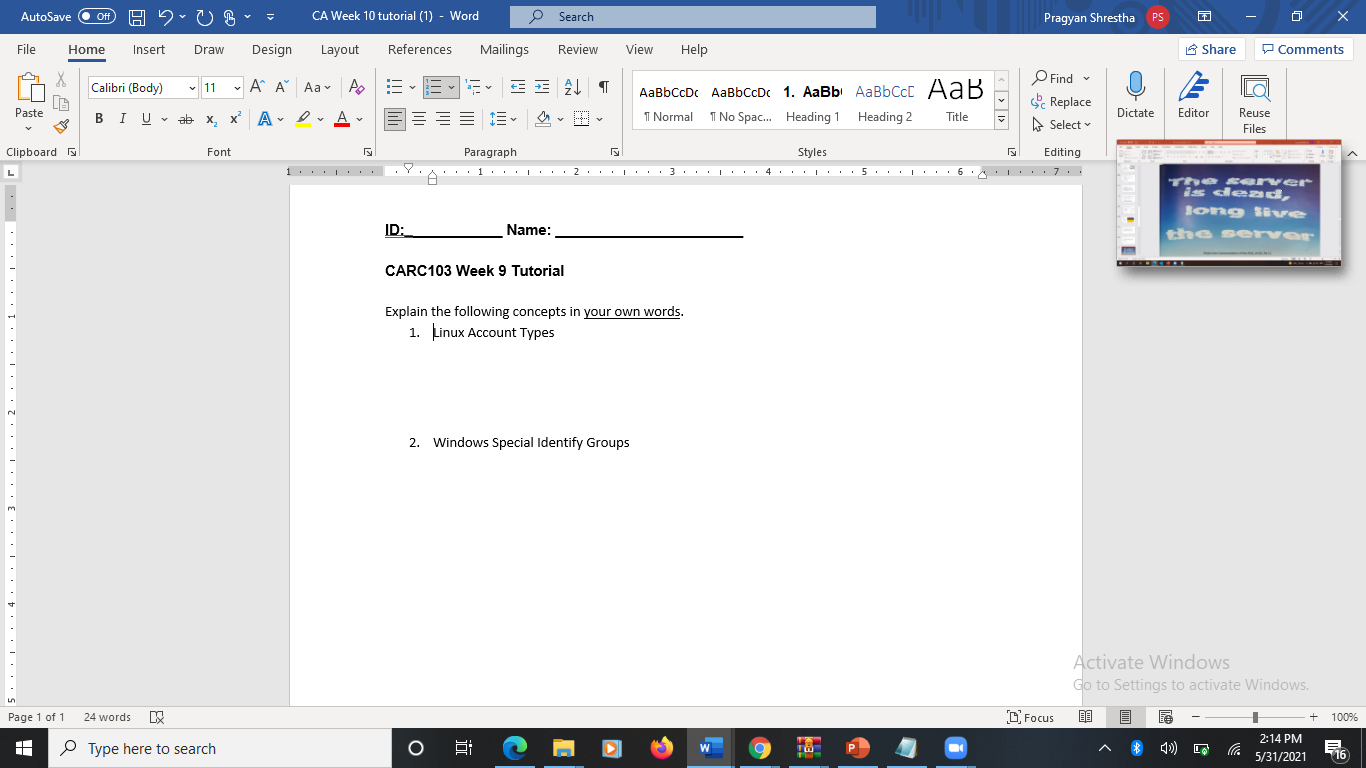Toggle AutoSave switch on
1366x768 pixels.
[97, 17]
